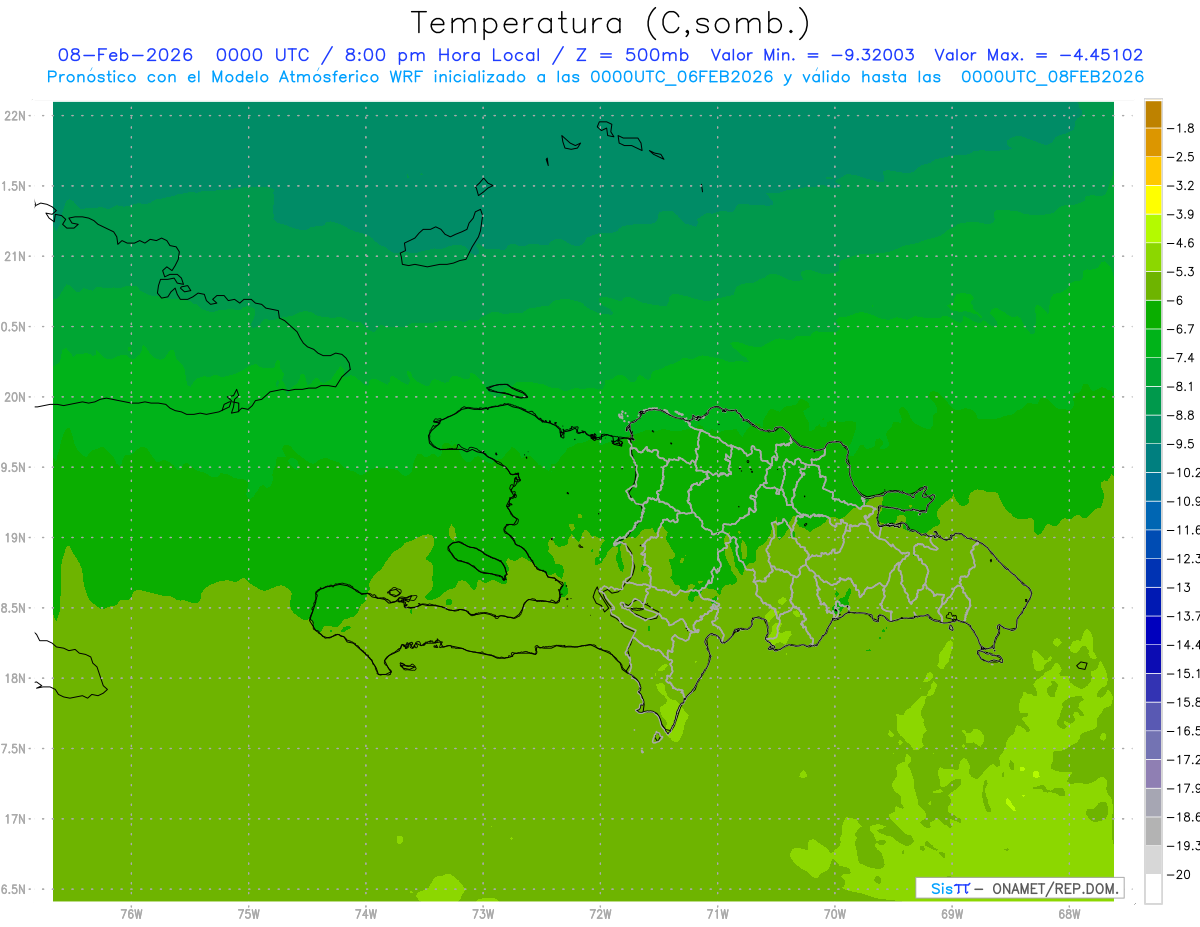1200x927 pixels.
Task: Click the '0000UTC_06FEB2026' initialization time
Action: click(x=683, y=77)
